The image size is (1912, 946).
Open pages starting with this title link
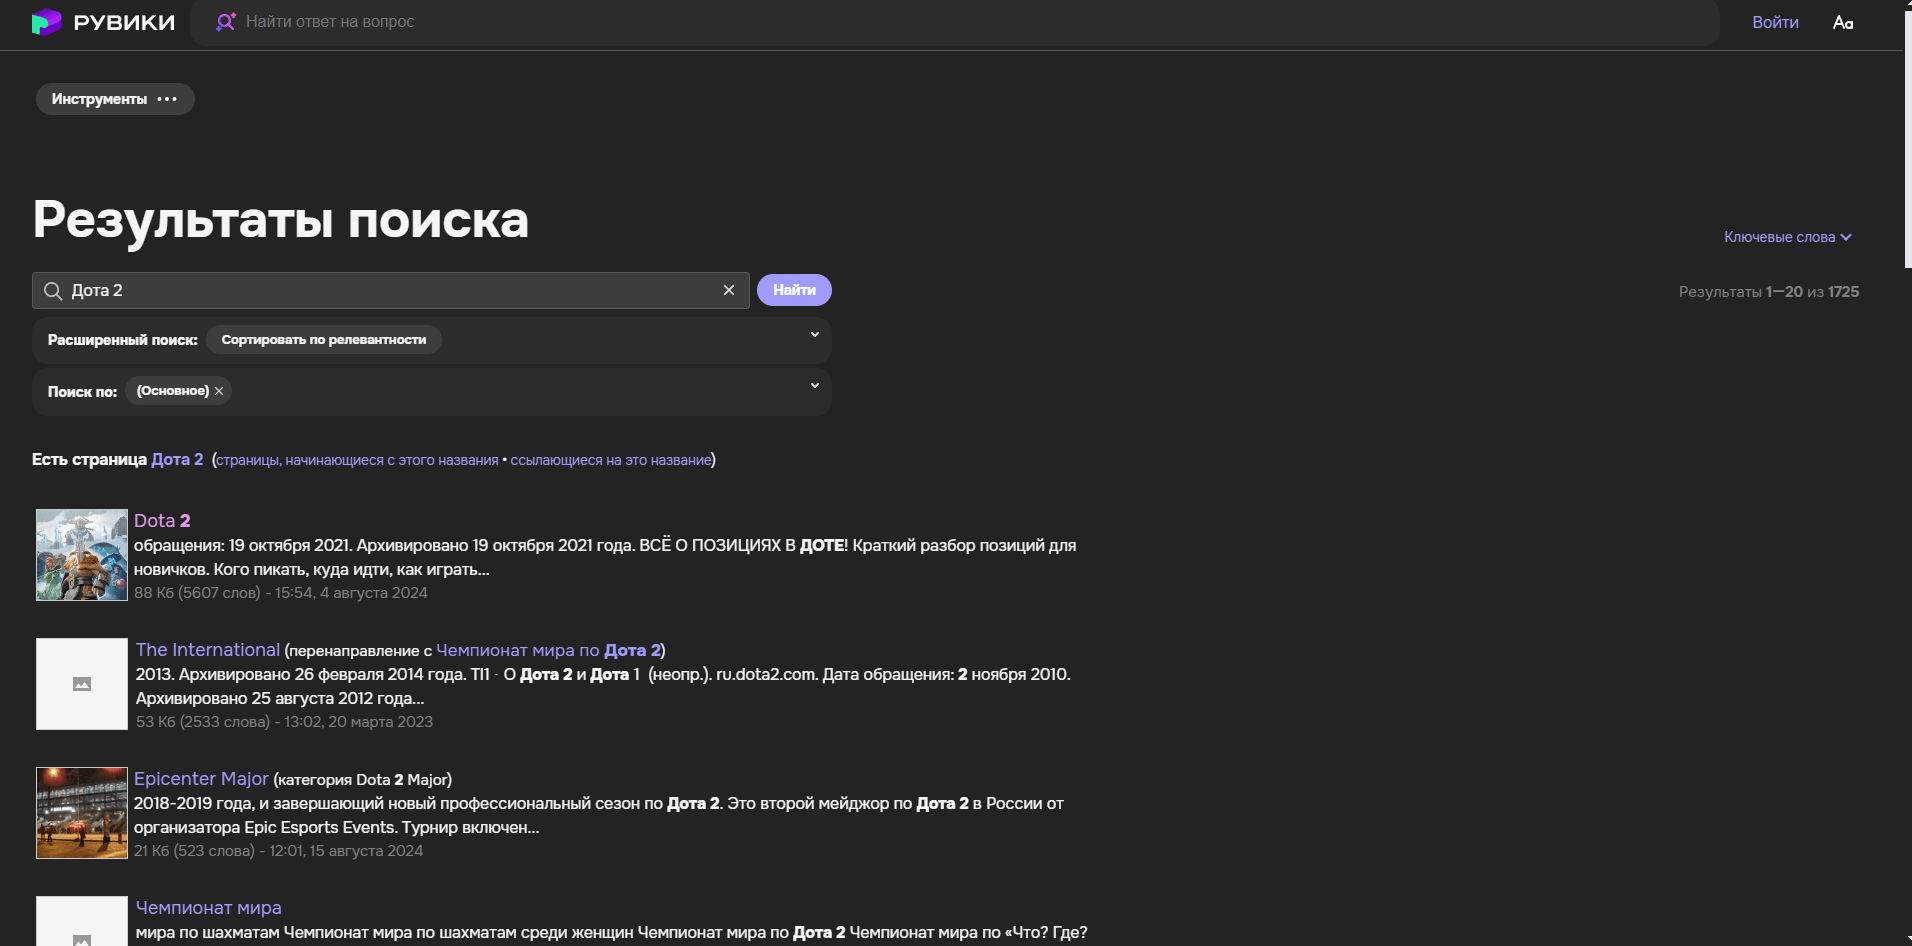(x=357, y=460)
